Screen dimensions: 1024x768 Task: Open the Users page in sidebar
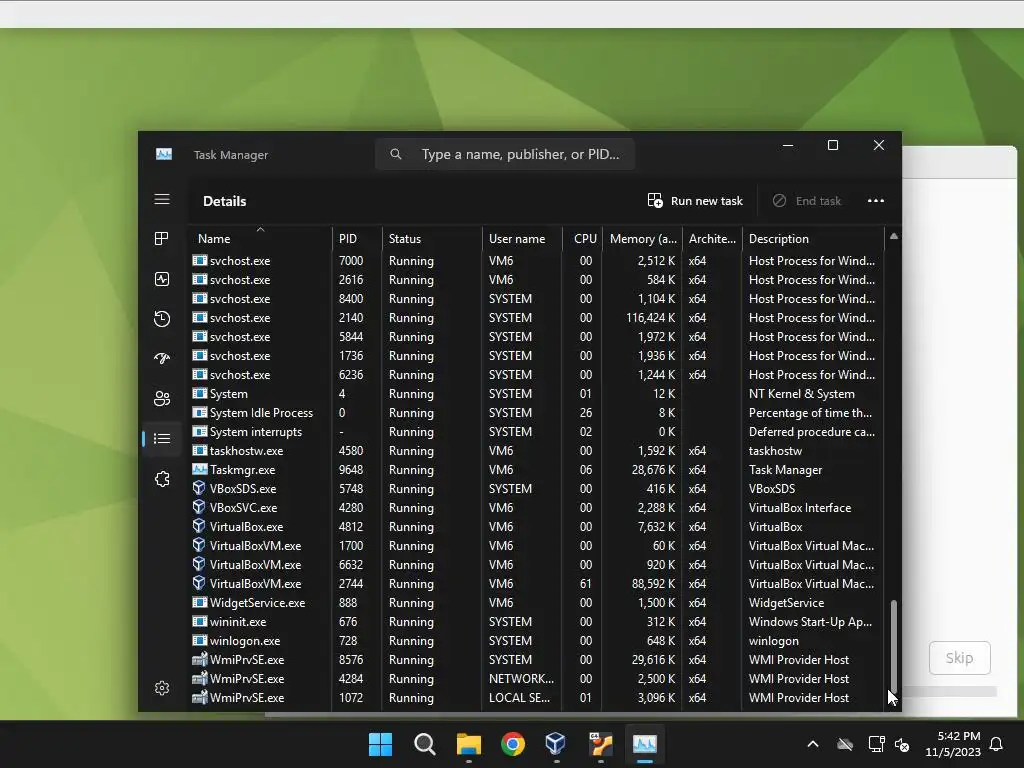click(x=162, y=398)
